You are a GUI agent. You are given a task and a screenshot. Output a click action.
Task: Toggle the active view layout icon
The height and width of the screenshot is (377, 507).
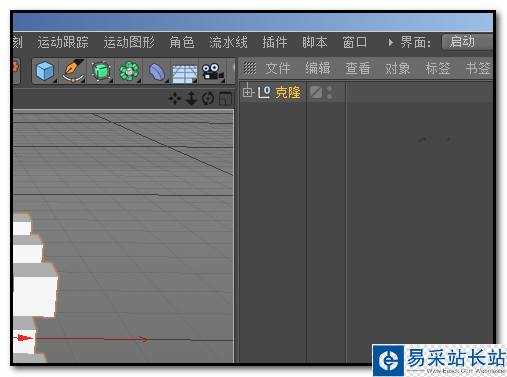pyautogui.click(x=225, y=99)
